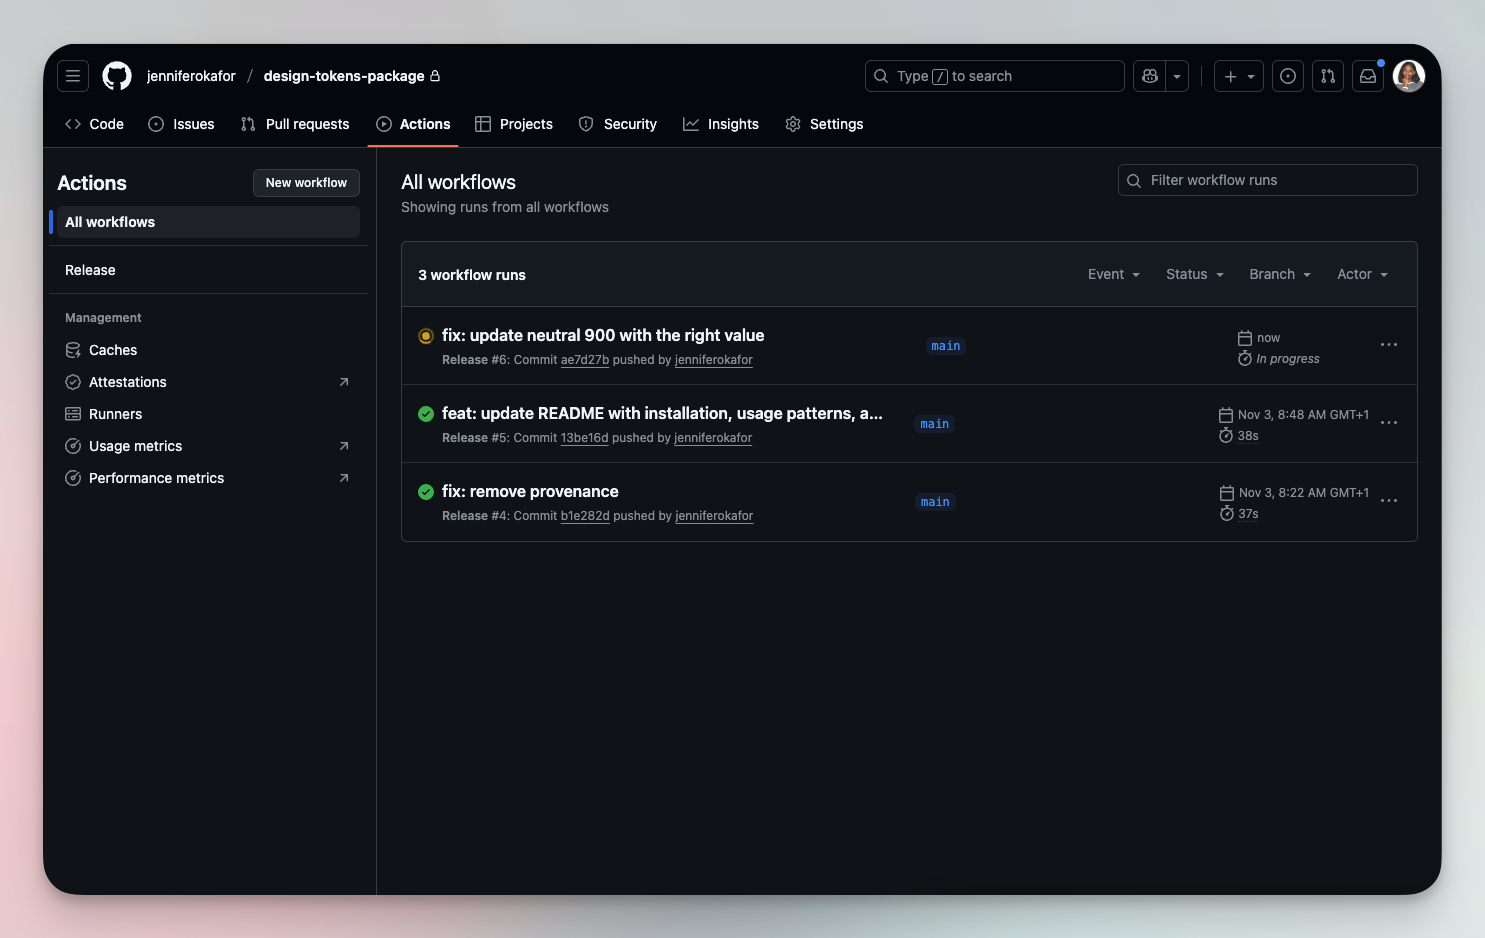Open the plus Create new menu
This screenshot has width=1485, height=938.
pyautogui.click(x=1239, y=76)
